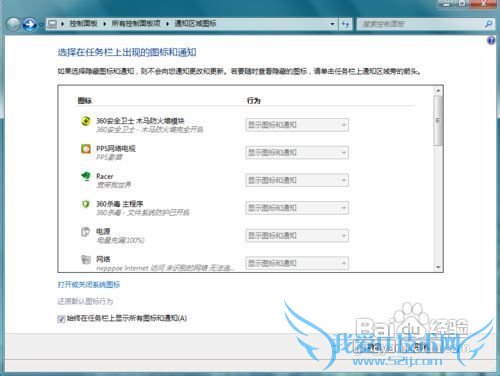This screenshot has width=500, height=376.
Task: Click the blue forward navigation arrow
Action: tap(30, 24)
